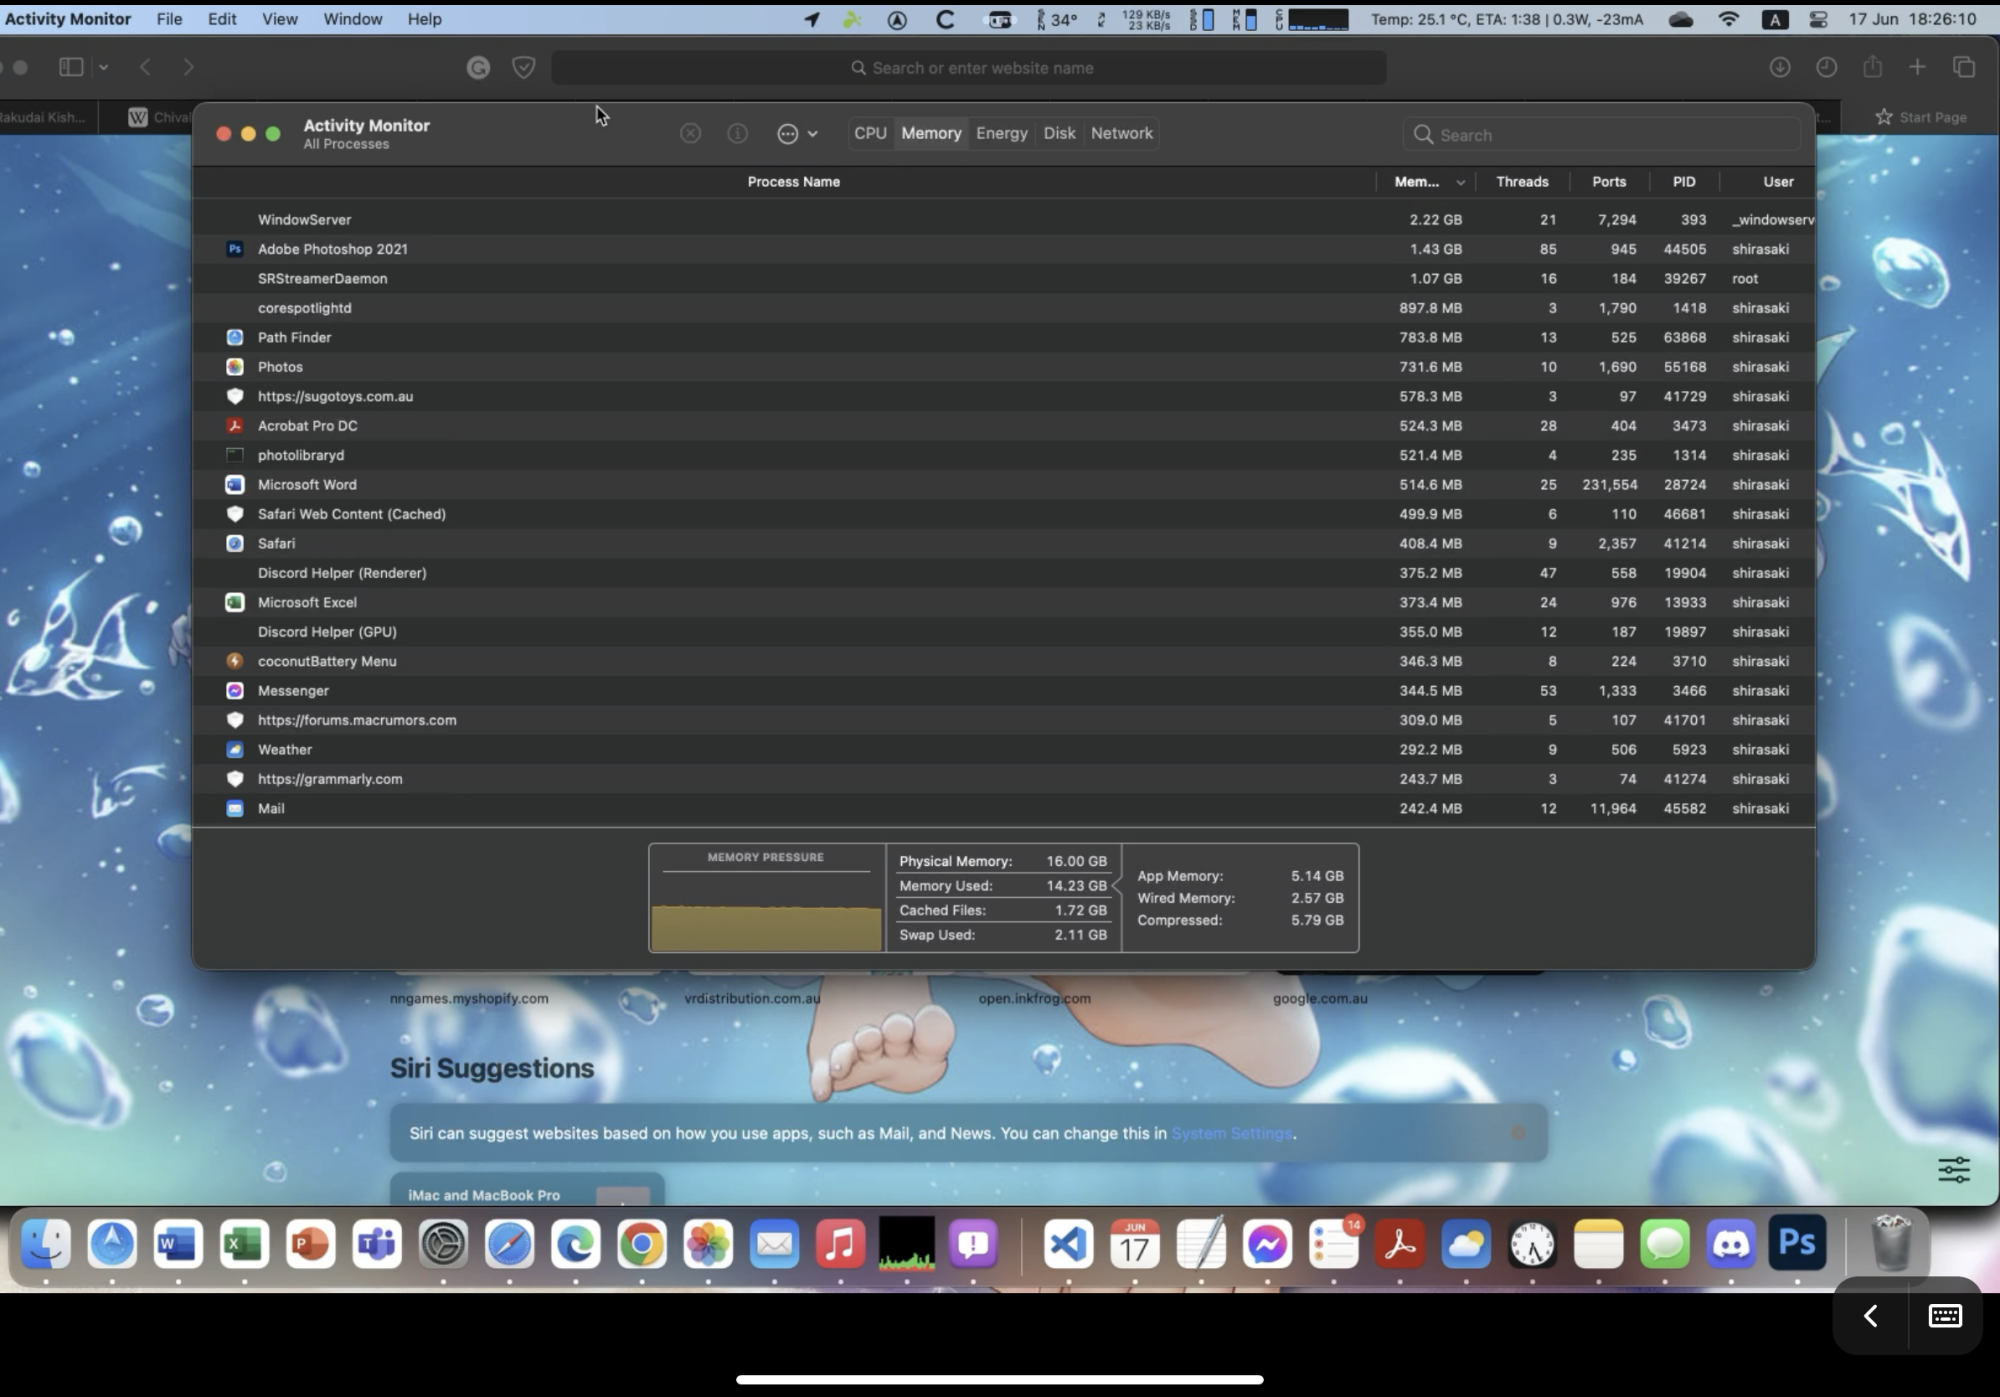This screenshot has width=2000, height=1397.
Task: Toggle the Safari sidebar button
Action: 71,67
